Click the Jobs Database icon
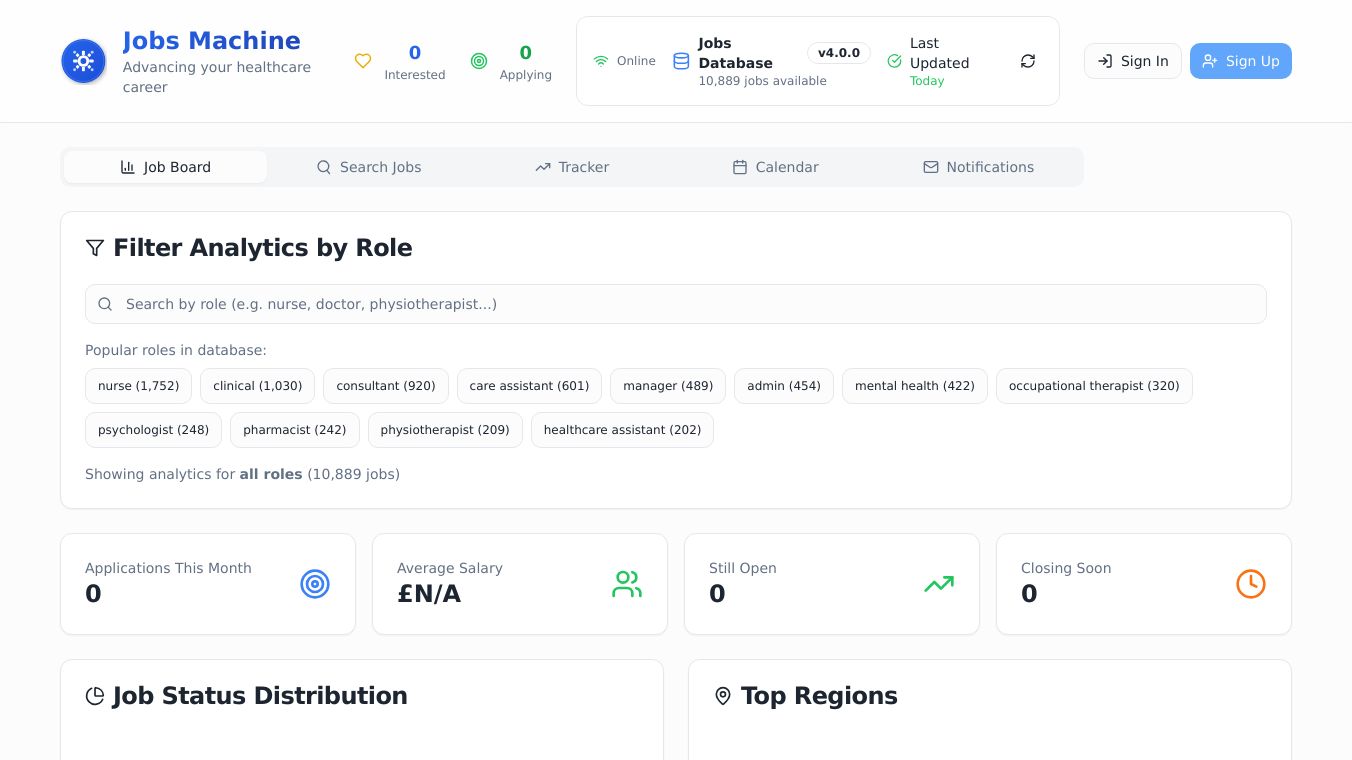Screen dimensions: 1352x760 point(681,61)
